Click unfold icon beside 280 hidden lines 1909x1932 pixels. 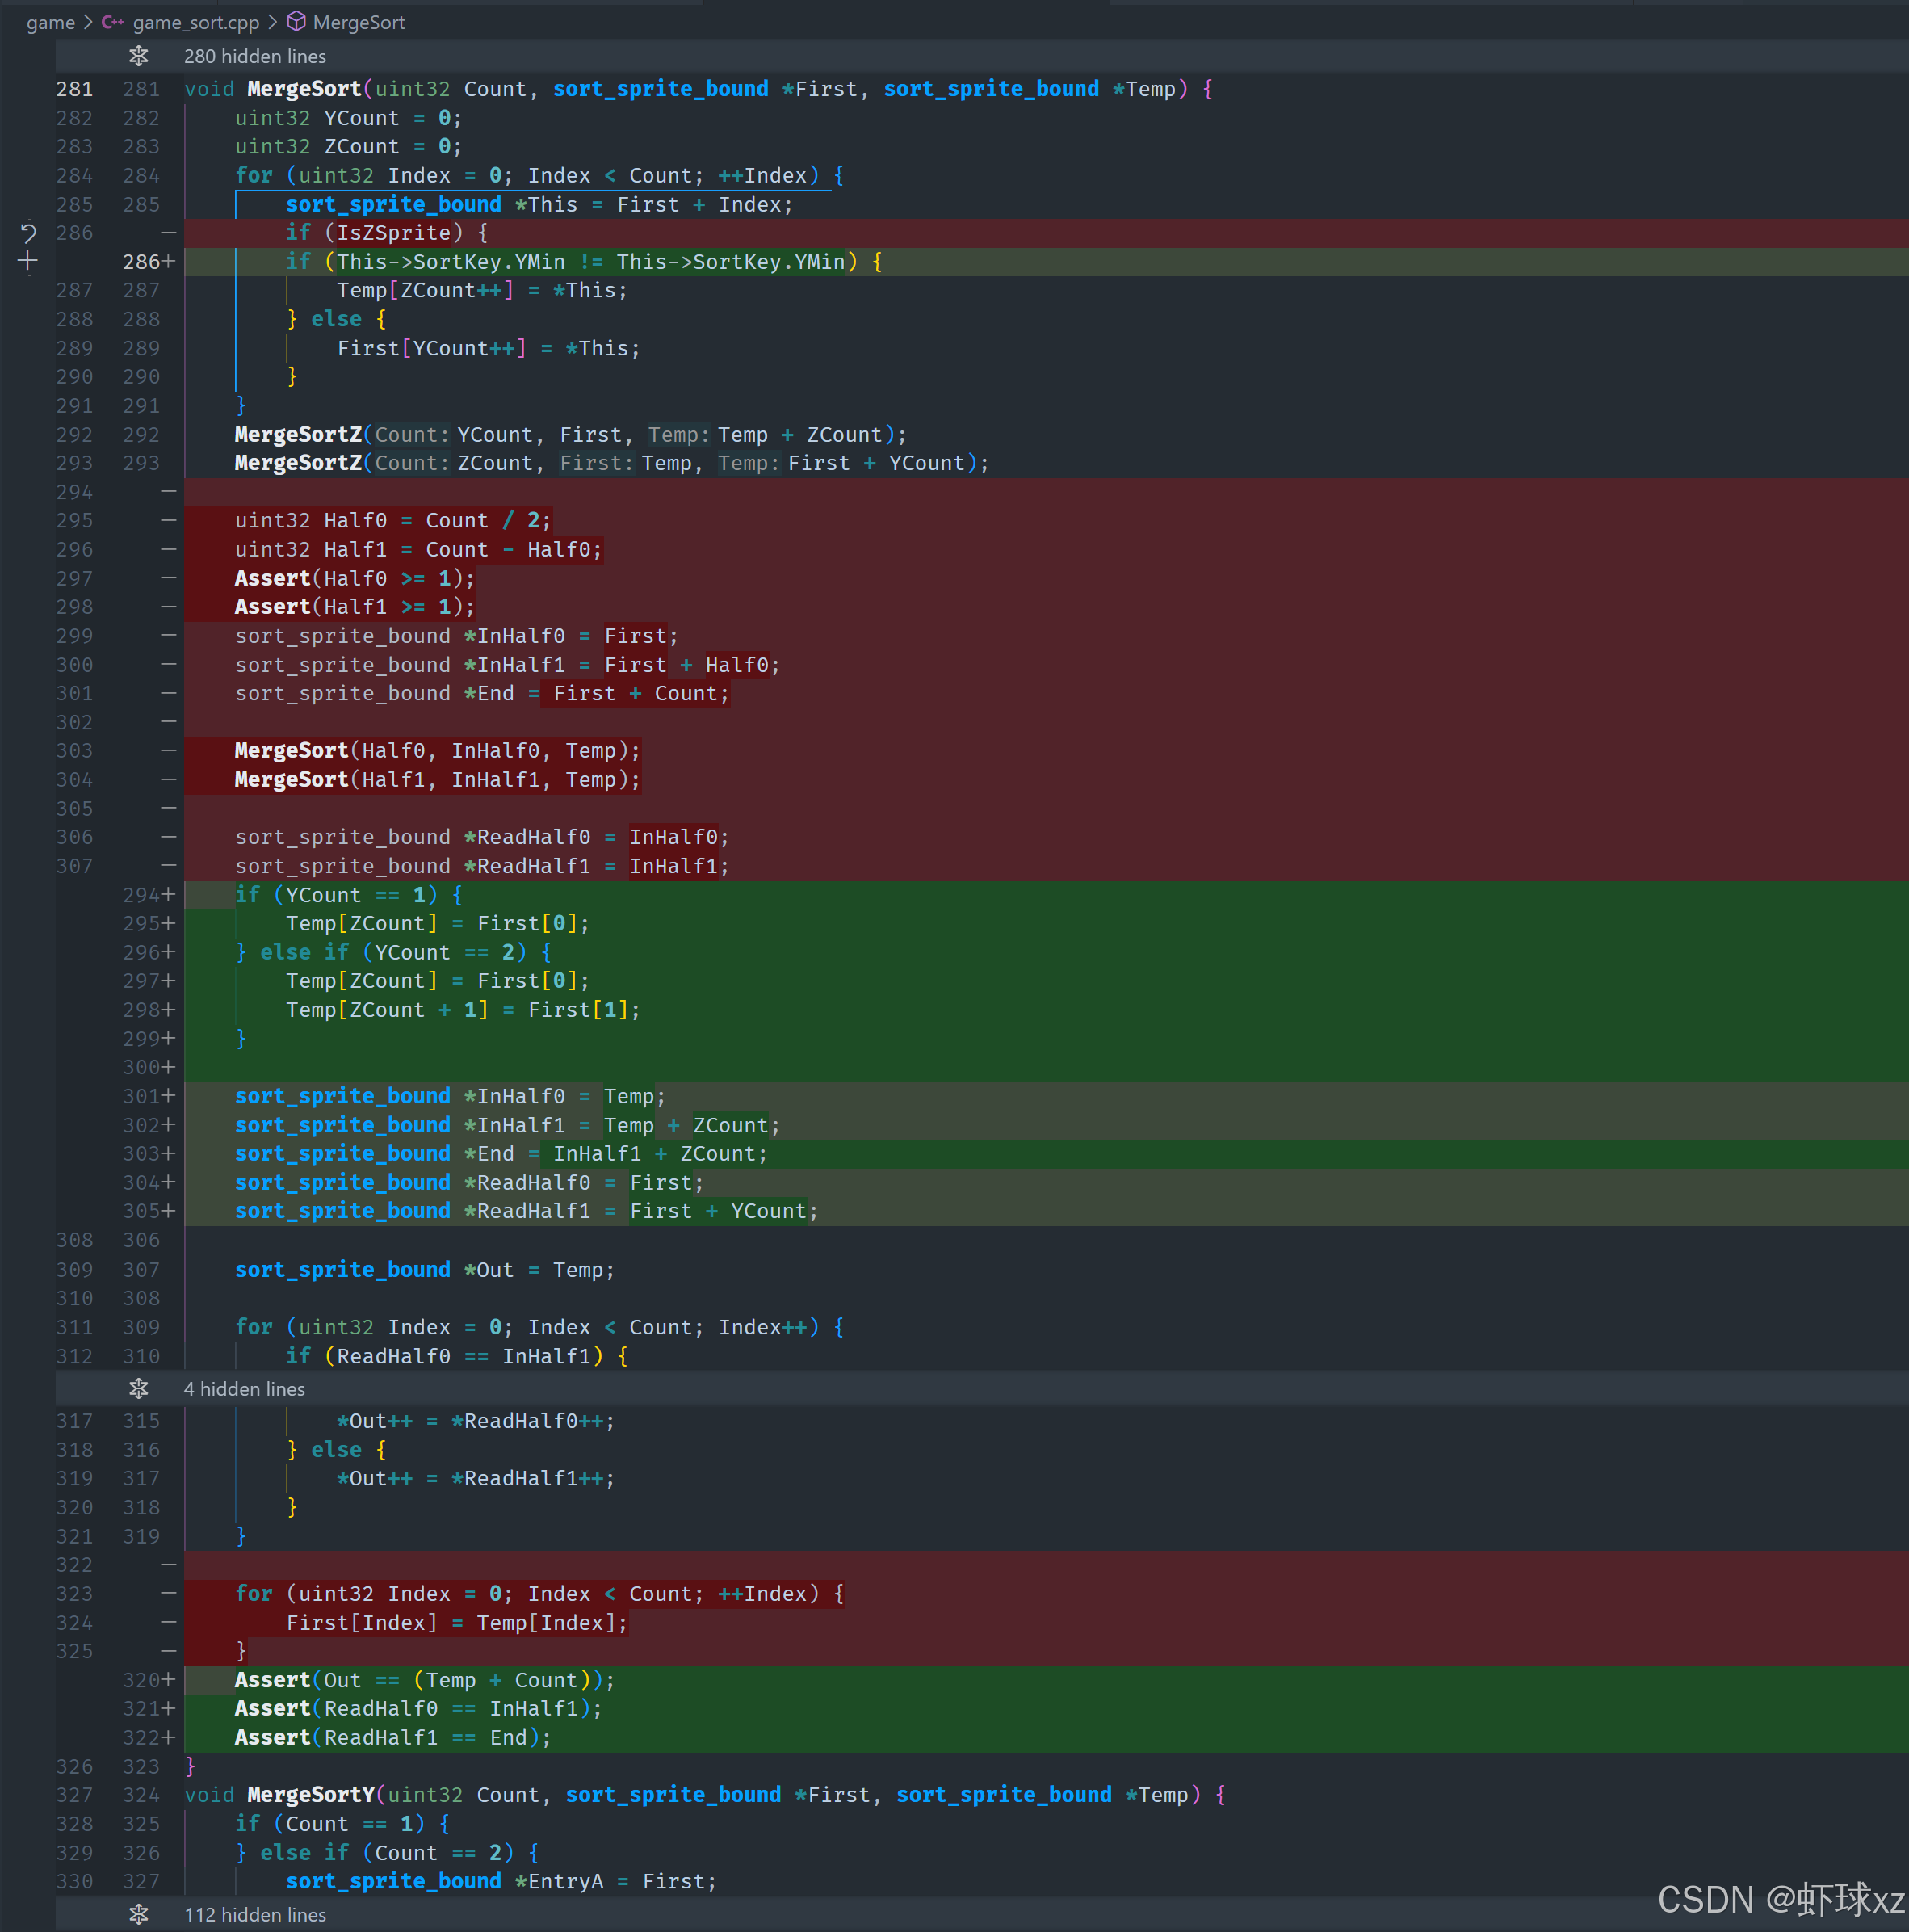[x=138, y=56]
